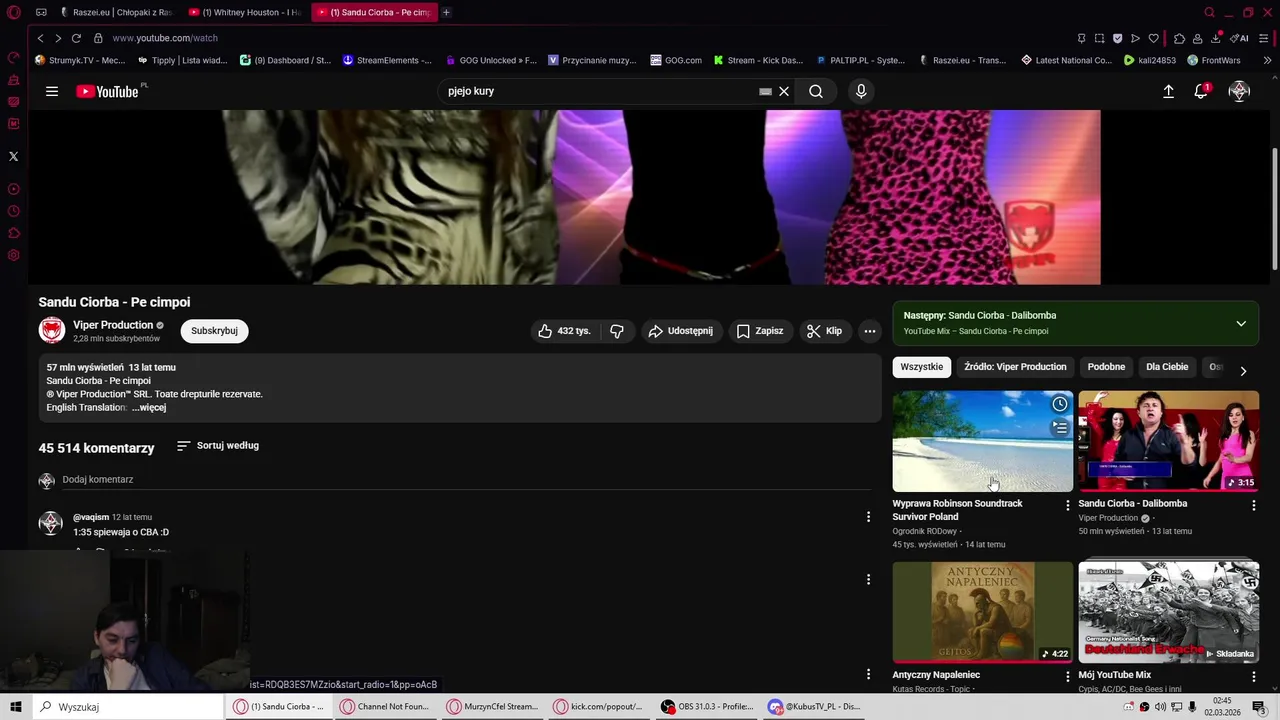Subscribe using the Subskrybuj button
1280x720 pixels.
pos(214,331)
